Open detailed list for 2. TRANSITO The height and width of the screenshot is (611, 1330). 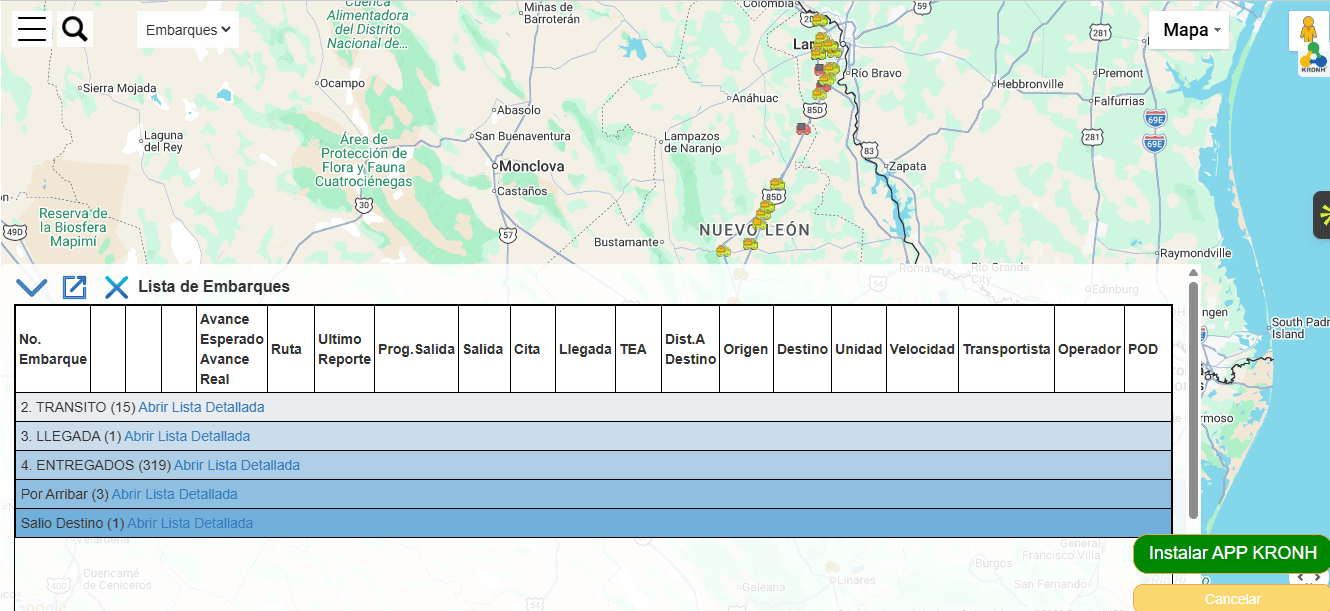tap(201, 407)
